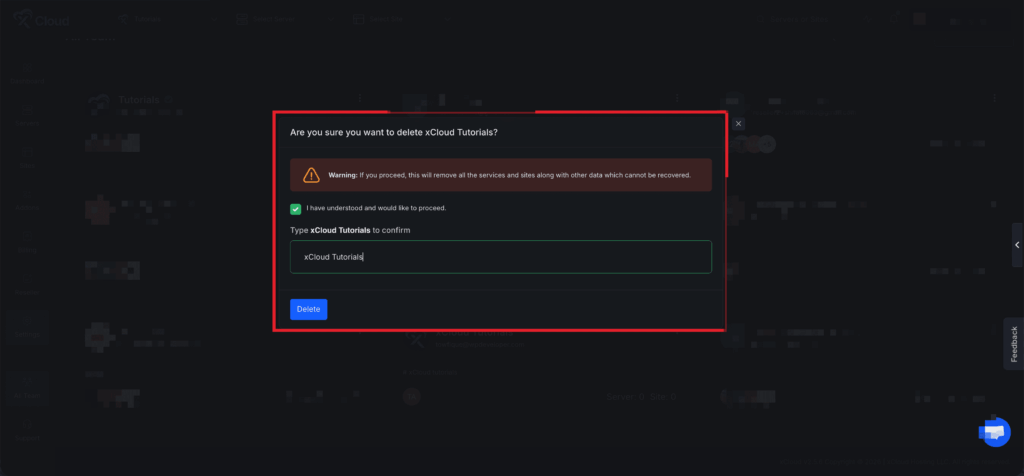Viewport: 1024px width, 476px height.
Task: Open Support in the left sidebar
Action: click(27, 432)
